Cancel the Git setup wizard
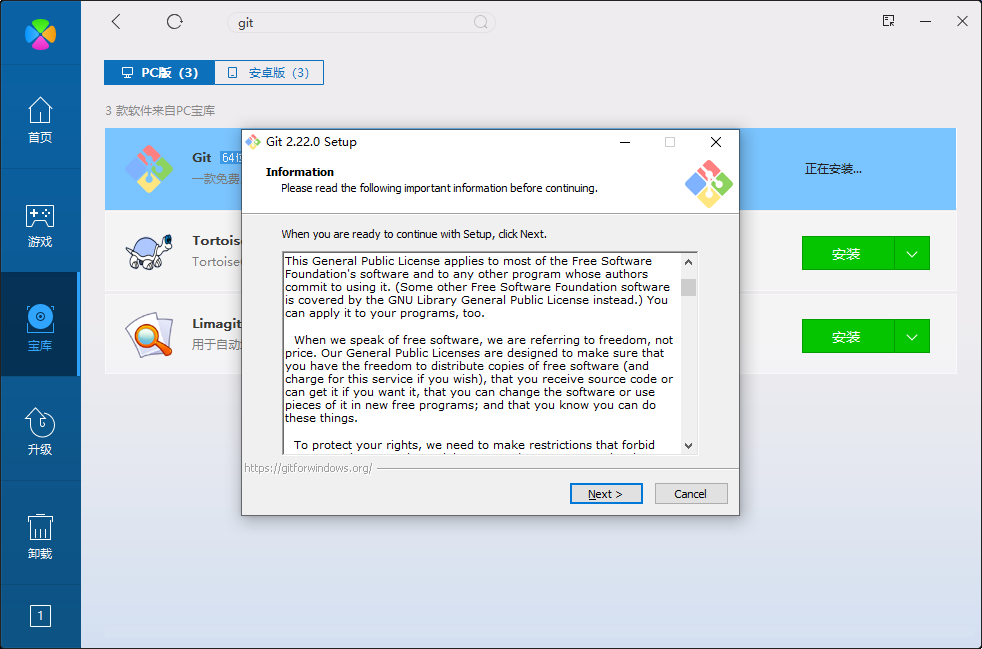 pos(691,494)
